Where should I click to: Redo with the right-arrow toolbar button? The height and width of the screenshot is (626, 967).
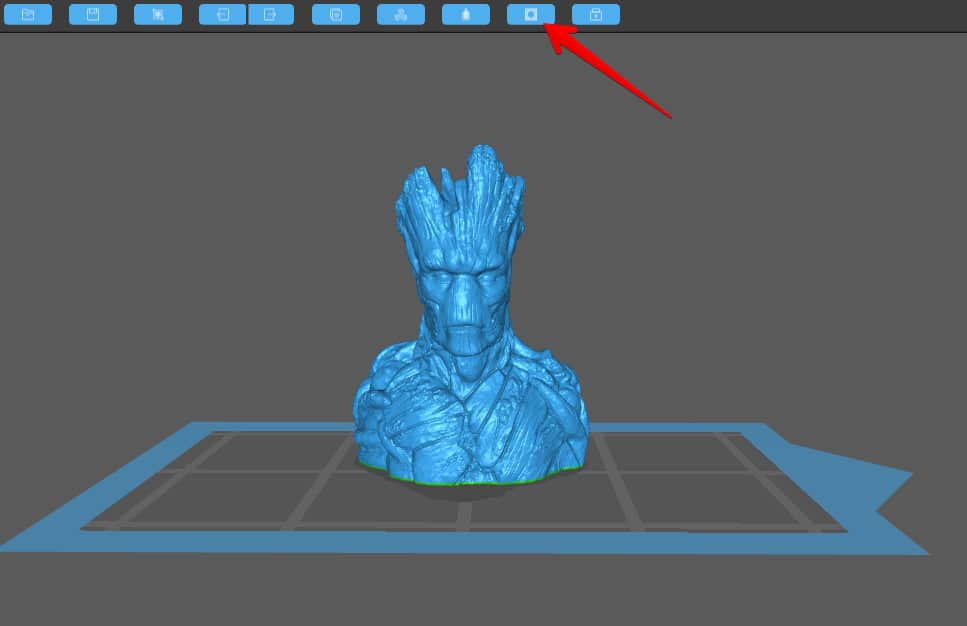pos(271,14)
